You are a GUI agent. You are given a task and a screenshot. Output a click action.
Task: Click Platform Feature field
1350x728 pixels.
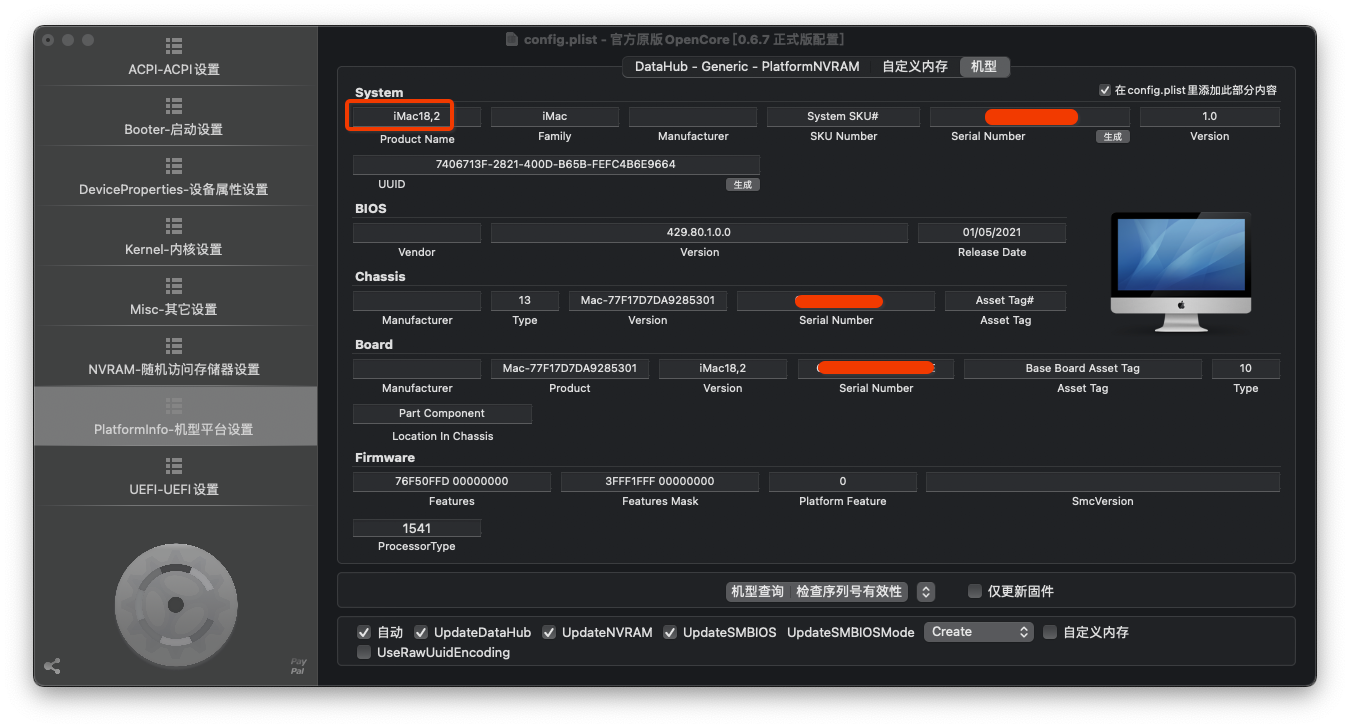pos(843,481)
